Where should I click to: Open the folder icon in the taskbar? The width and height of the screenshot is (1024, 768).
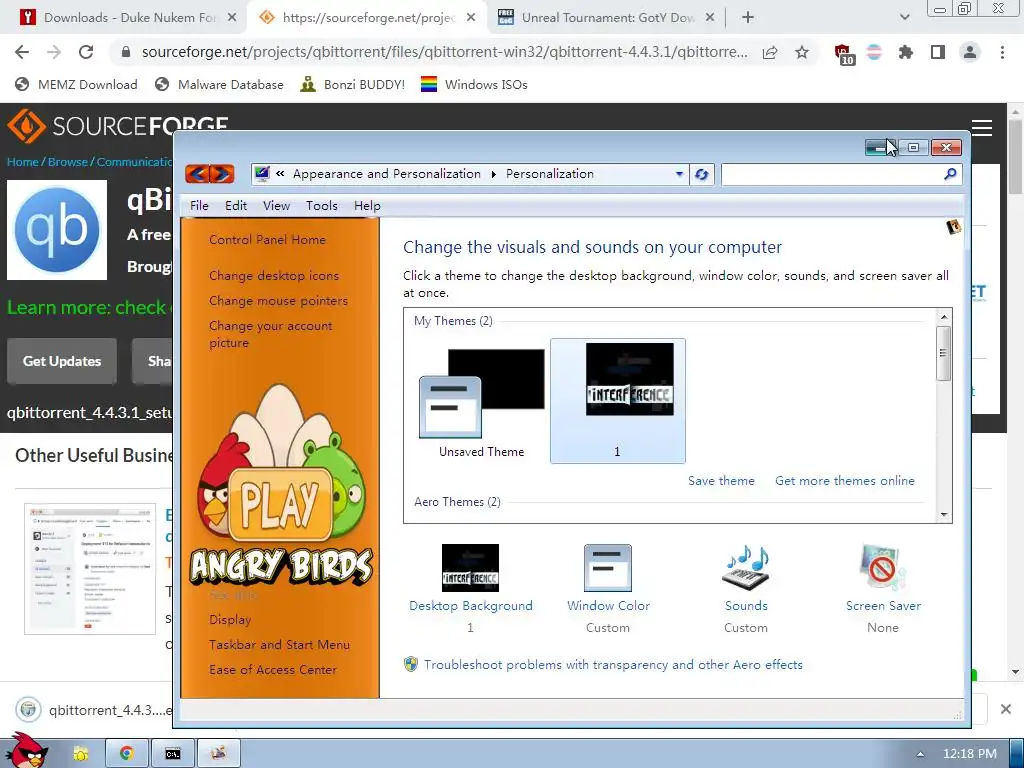click(x=81, y=754)
